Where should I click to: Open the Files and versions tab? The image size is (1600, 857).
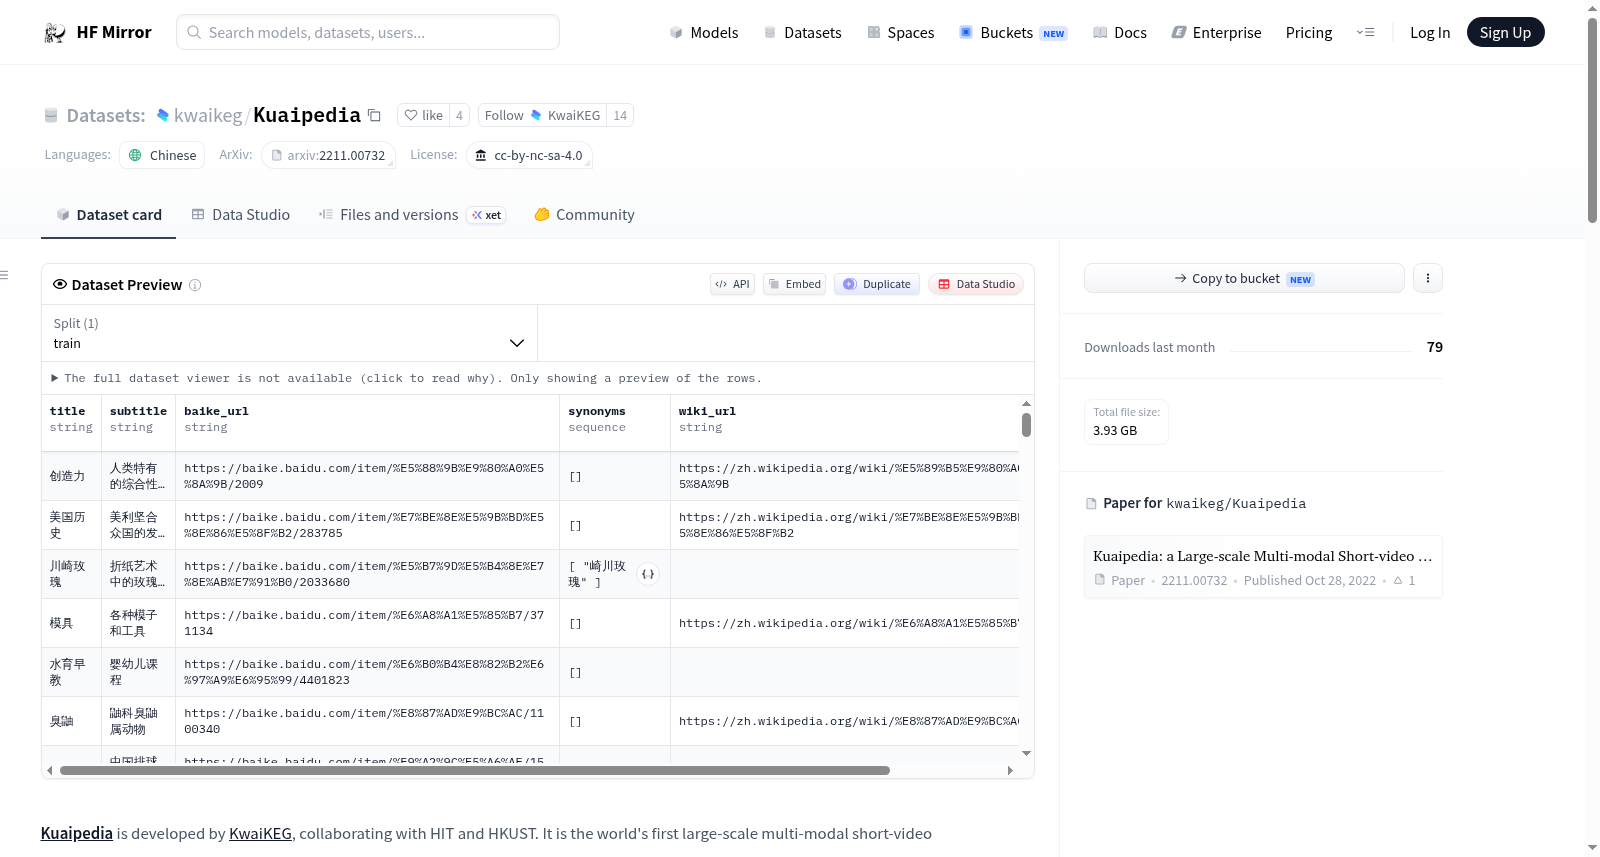pos(412,215)
